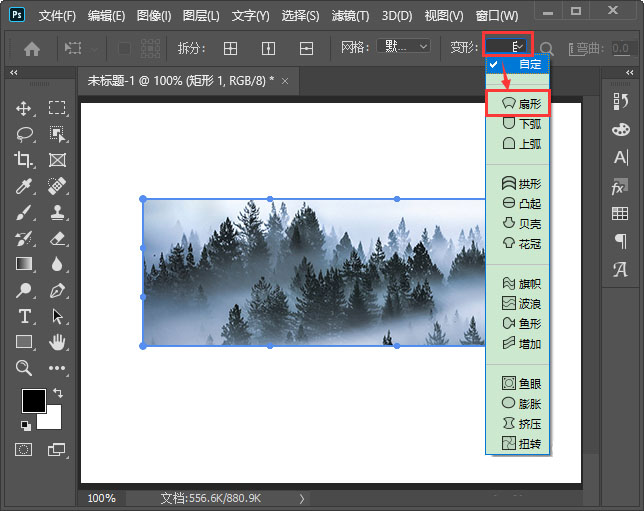Click the 100% zoom field in status bar
This screenshot has height=511, width=644.
tap(101, 498)
